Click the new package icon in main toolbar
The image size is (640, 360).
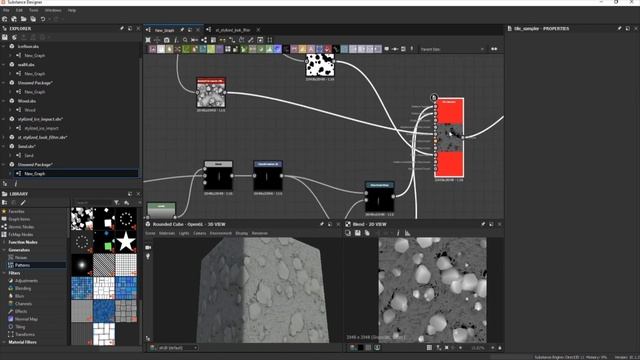click(x=4, y=19)
